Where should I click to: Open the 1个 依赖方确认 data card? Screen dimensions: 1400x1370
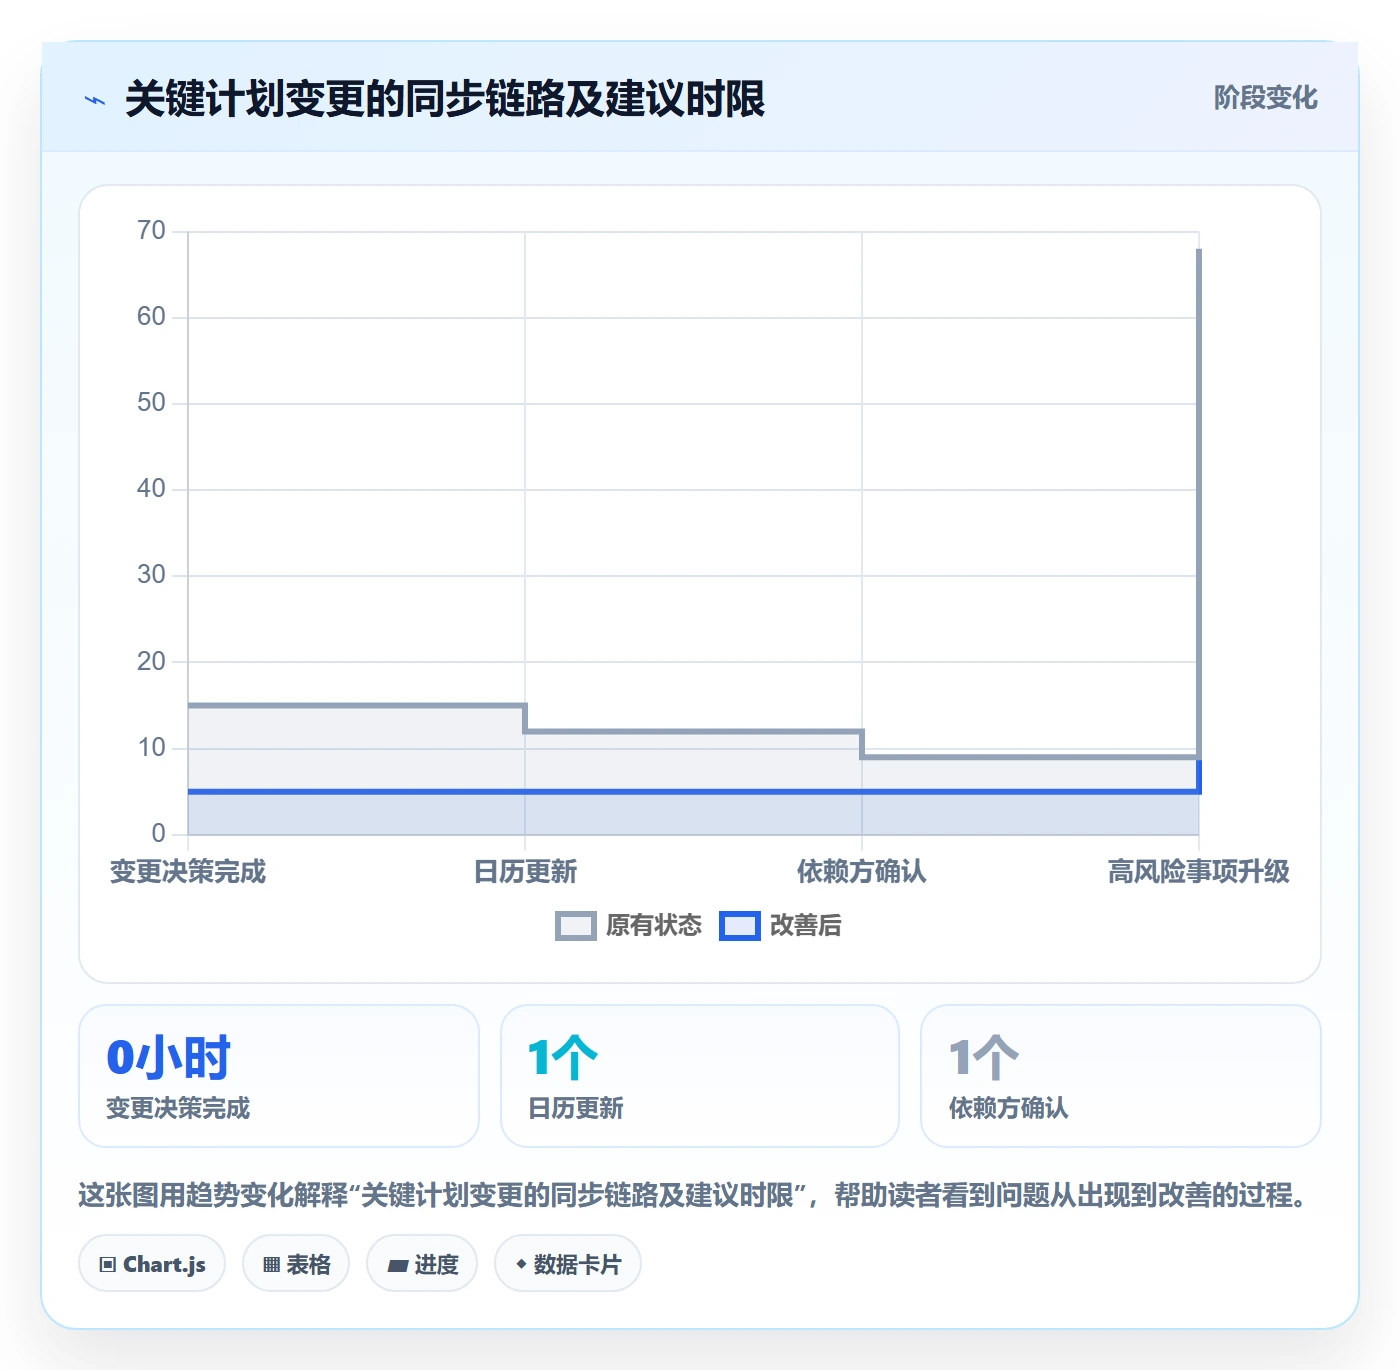click(1121, 1076)
